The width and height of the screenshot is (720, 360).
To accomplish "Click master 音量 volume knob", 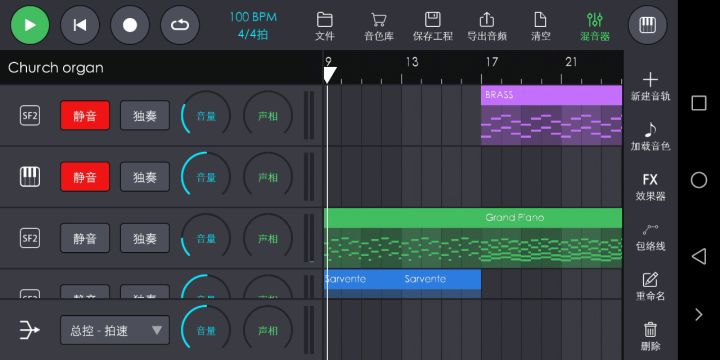I will (206, 330).
